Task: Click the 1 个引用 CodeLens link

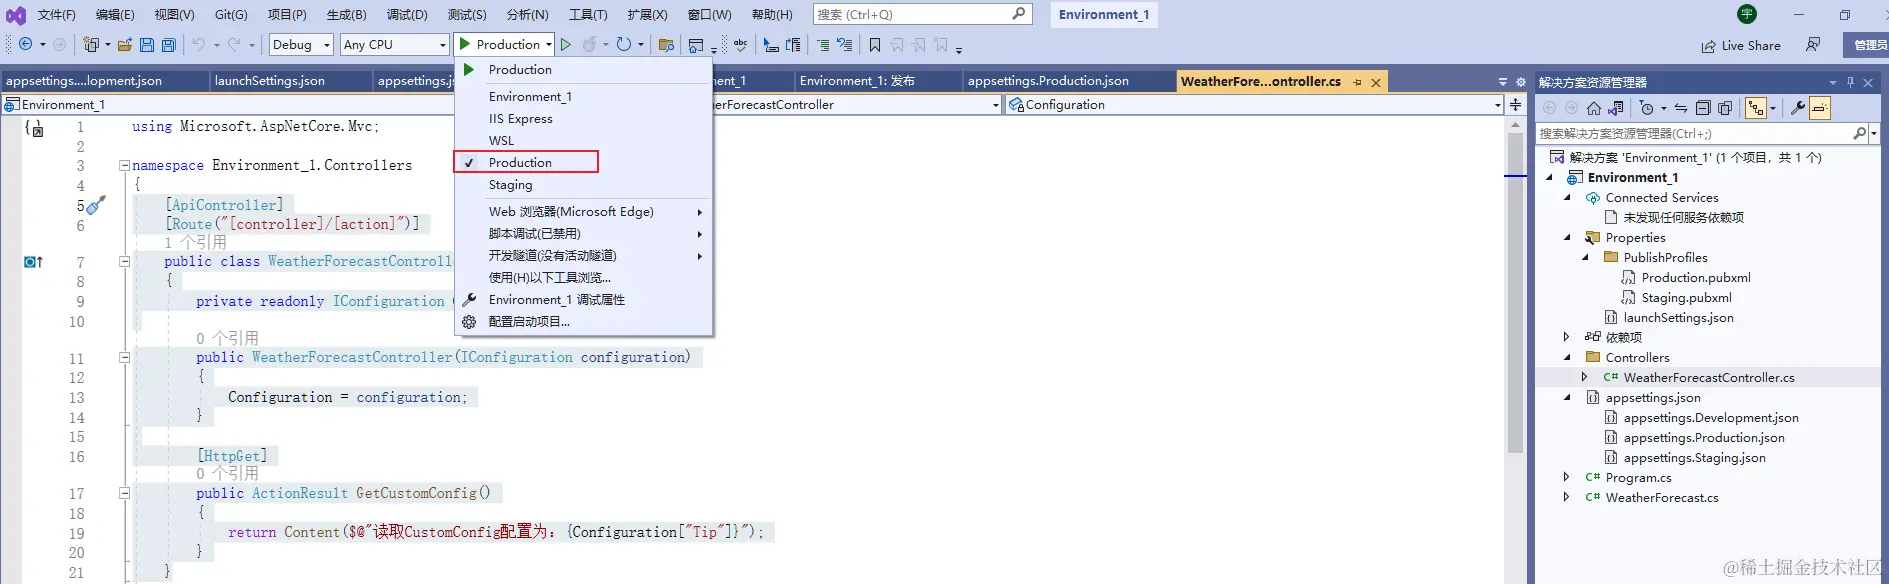Action: pyautogui.click(x=195, y=243)
